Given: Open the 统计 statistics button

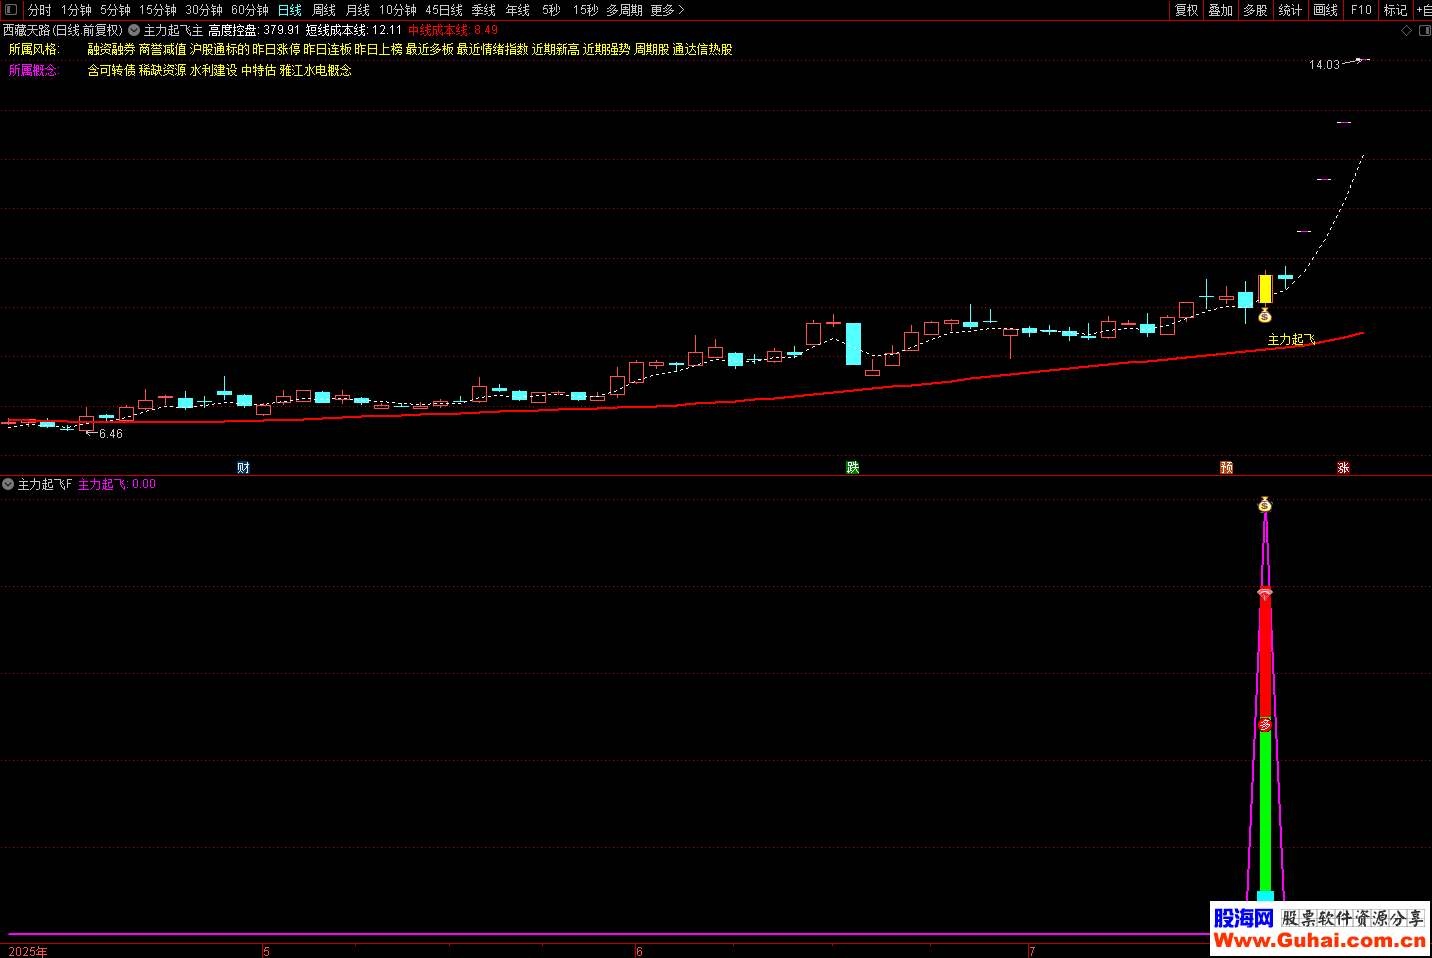Looking at the screenshot, I should [x=1290, y=10].
